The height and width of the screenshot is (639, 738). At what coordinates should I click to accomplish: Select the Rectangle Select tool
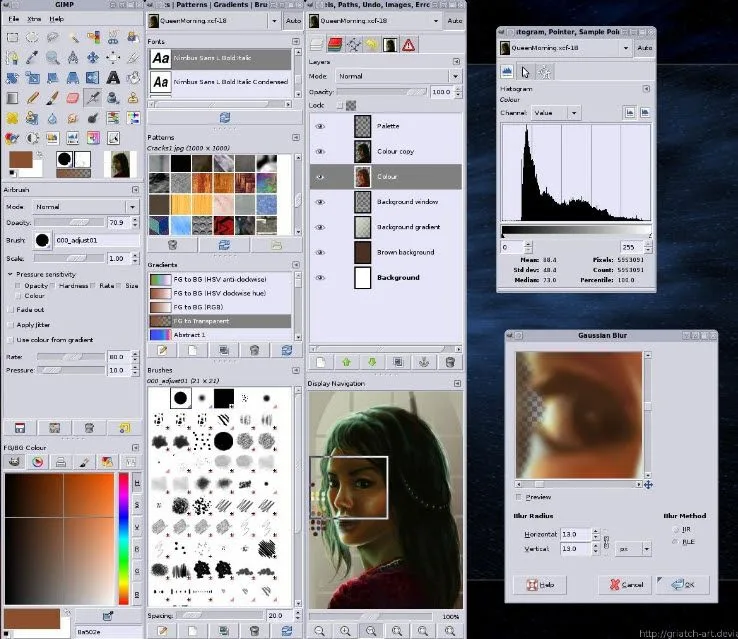coord(11,38)
